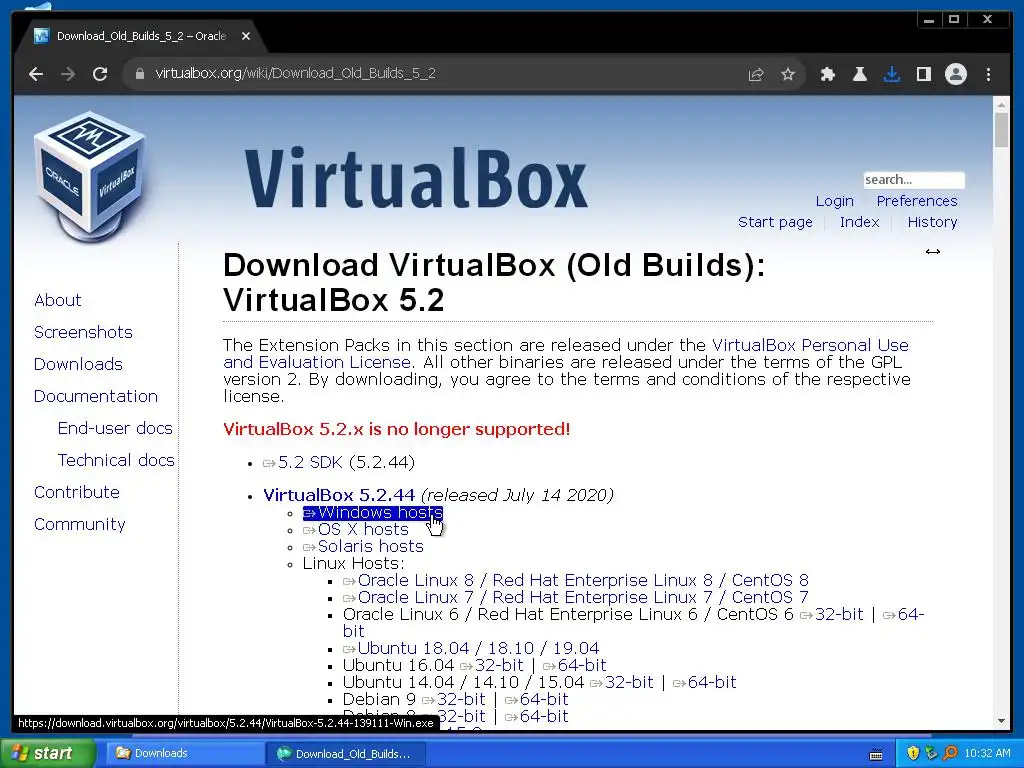Download Ubuntu 16.04 64-bit package

pos(574,665)
